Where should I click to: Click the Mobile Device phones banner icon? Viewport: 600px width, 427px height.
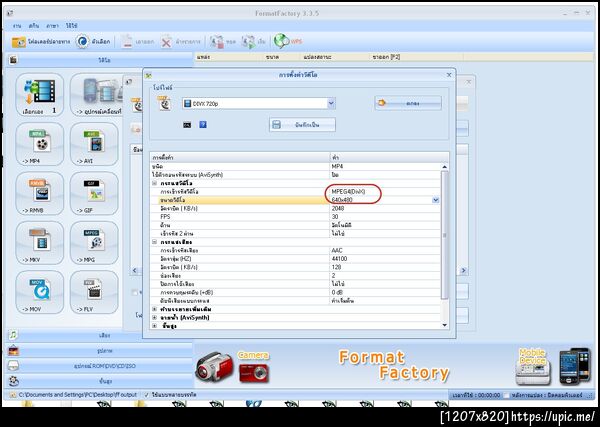575,366
